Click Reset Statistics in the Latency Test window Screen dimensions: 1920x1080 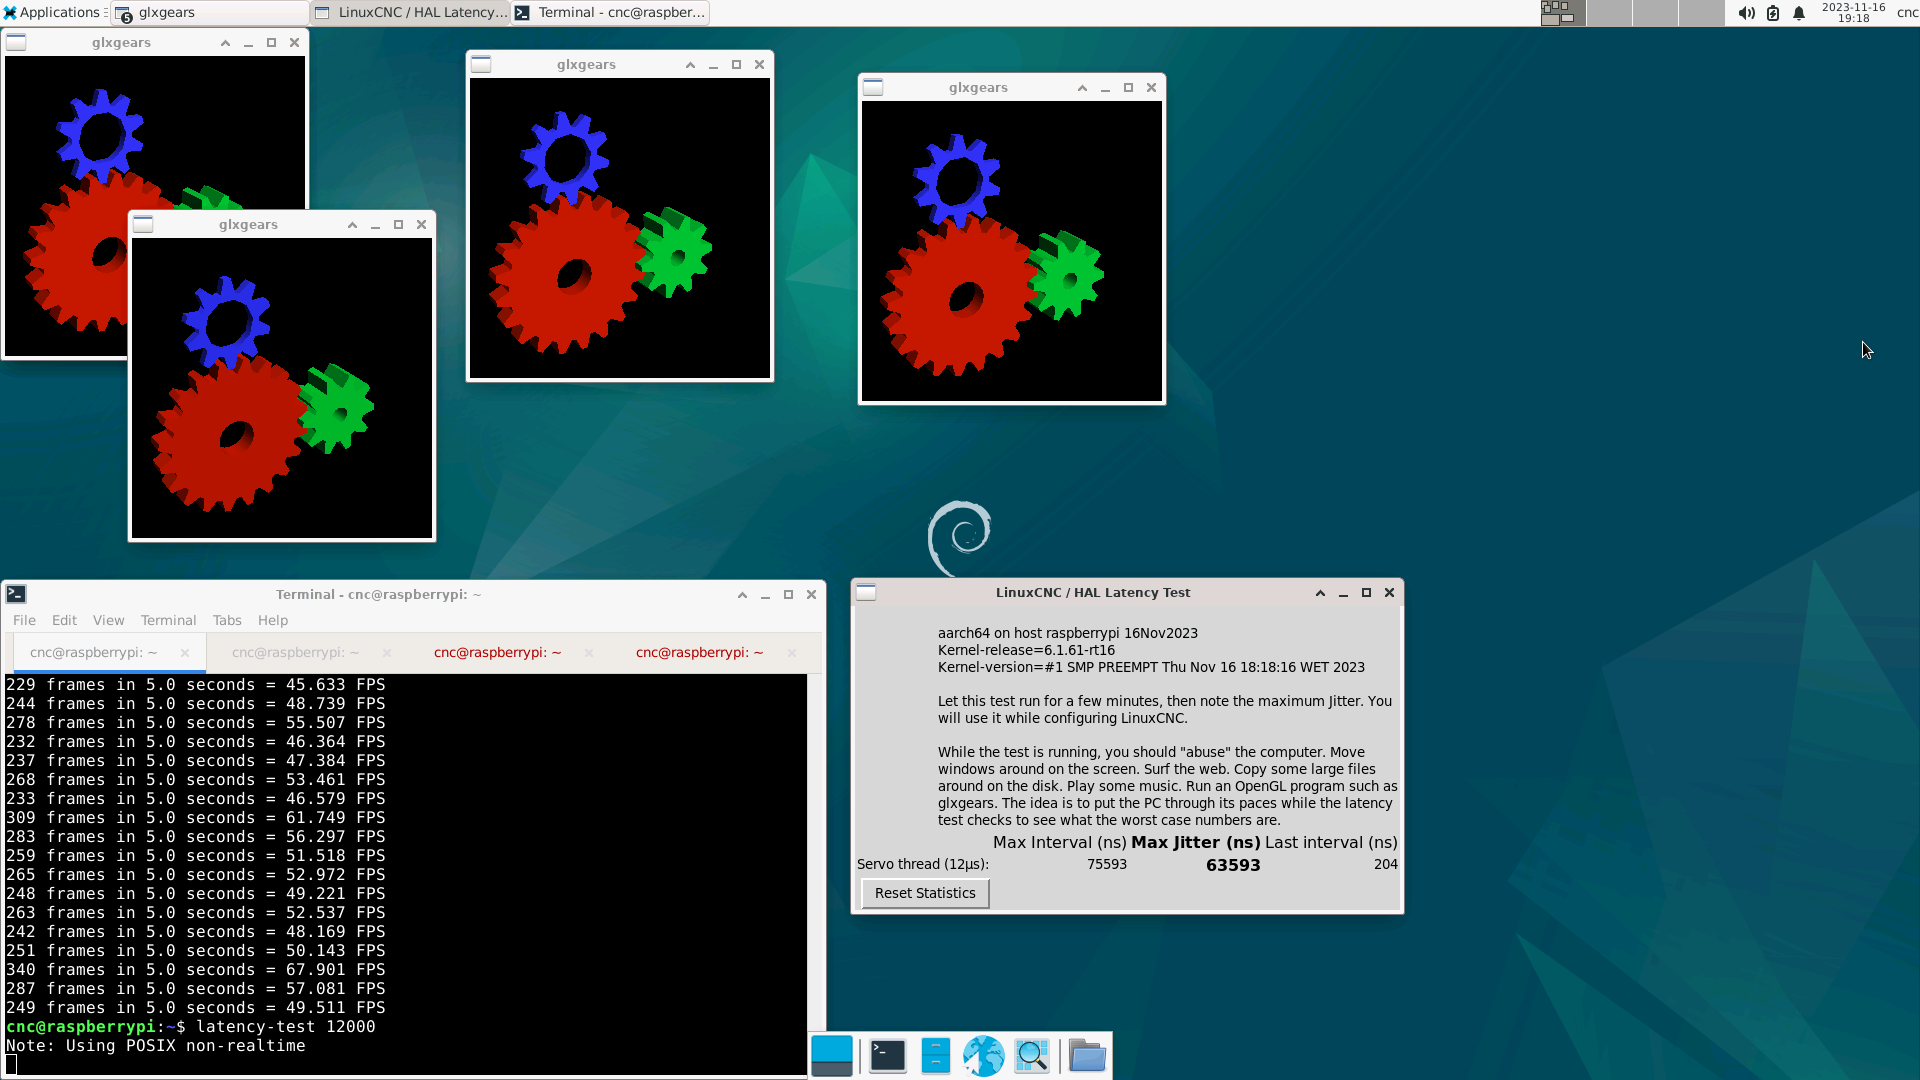click(x=925, y=893)
